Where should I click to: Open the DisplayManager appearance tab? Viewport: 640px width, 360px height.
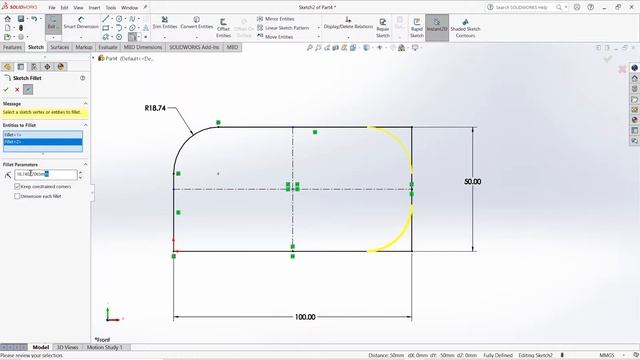(x=61, y=67)
